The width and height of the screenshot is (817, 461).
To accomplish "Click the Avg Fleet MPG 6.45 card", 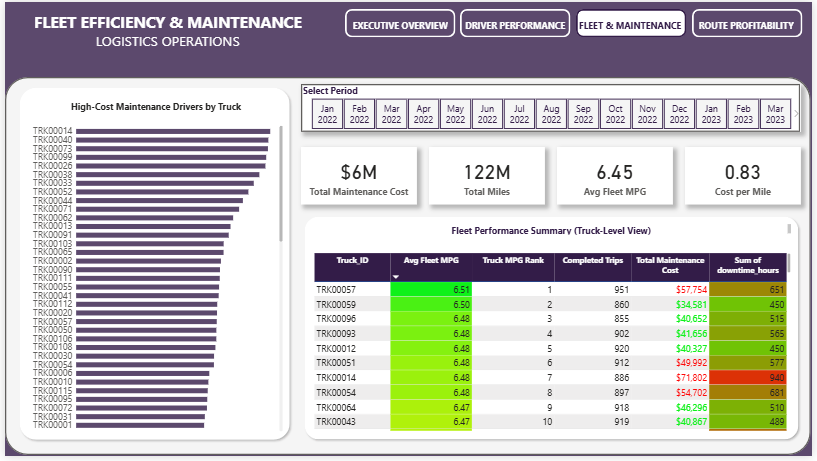I will [615, 176].
